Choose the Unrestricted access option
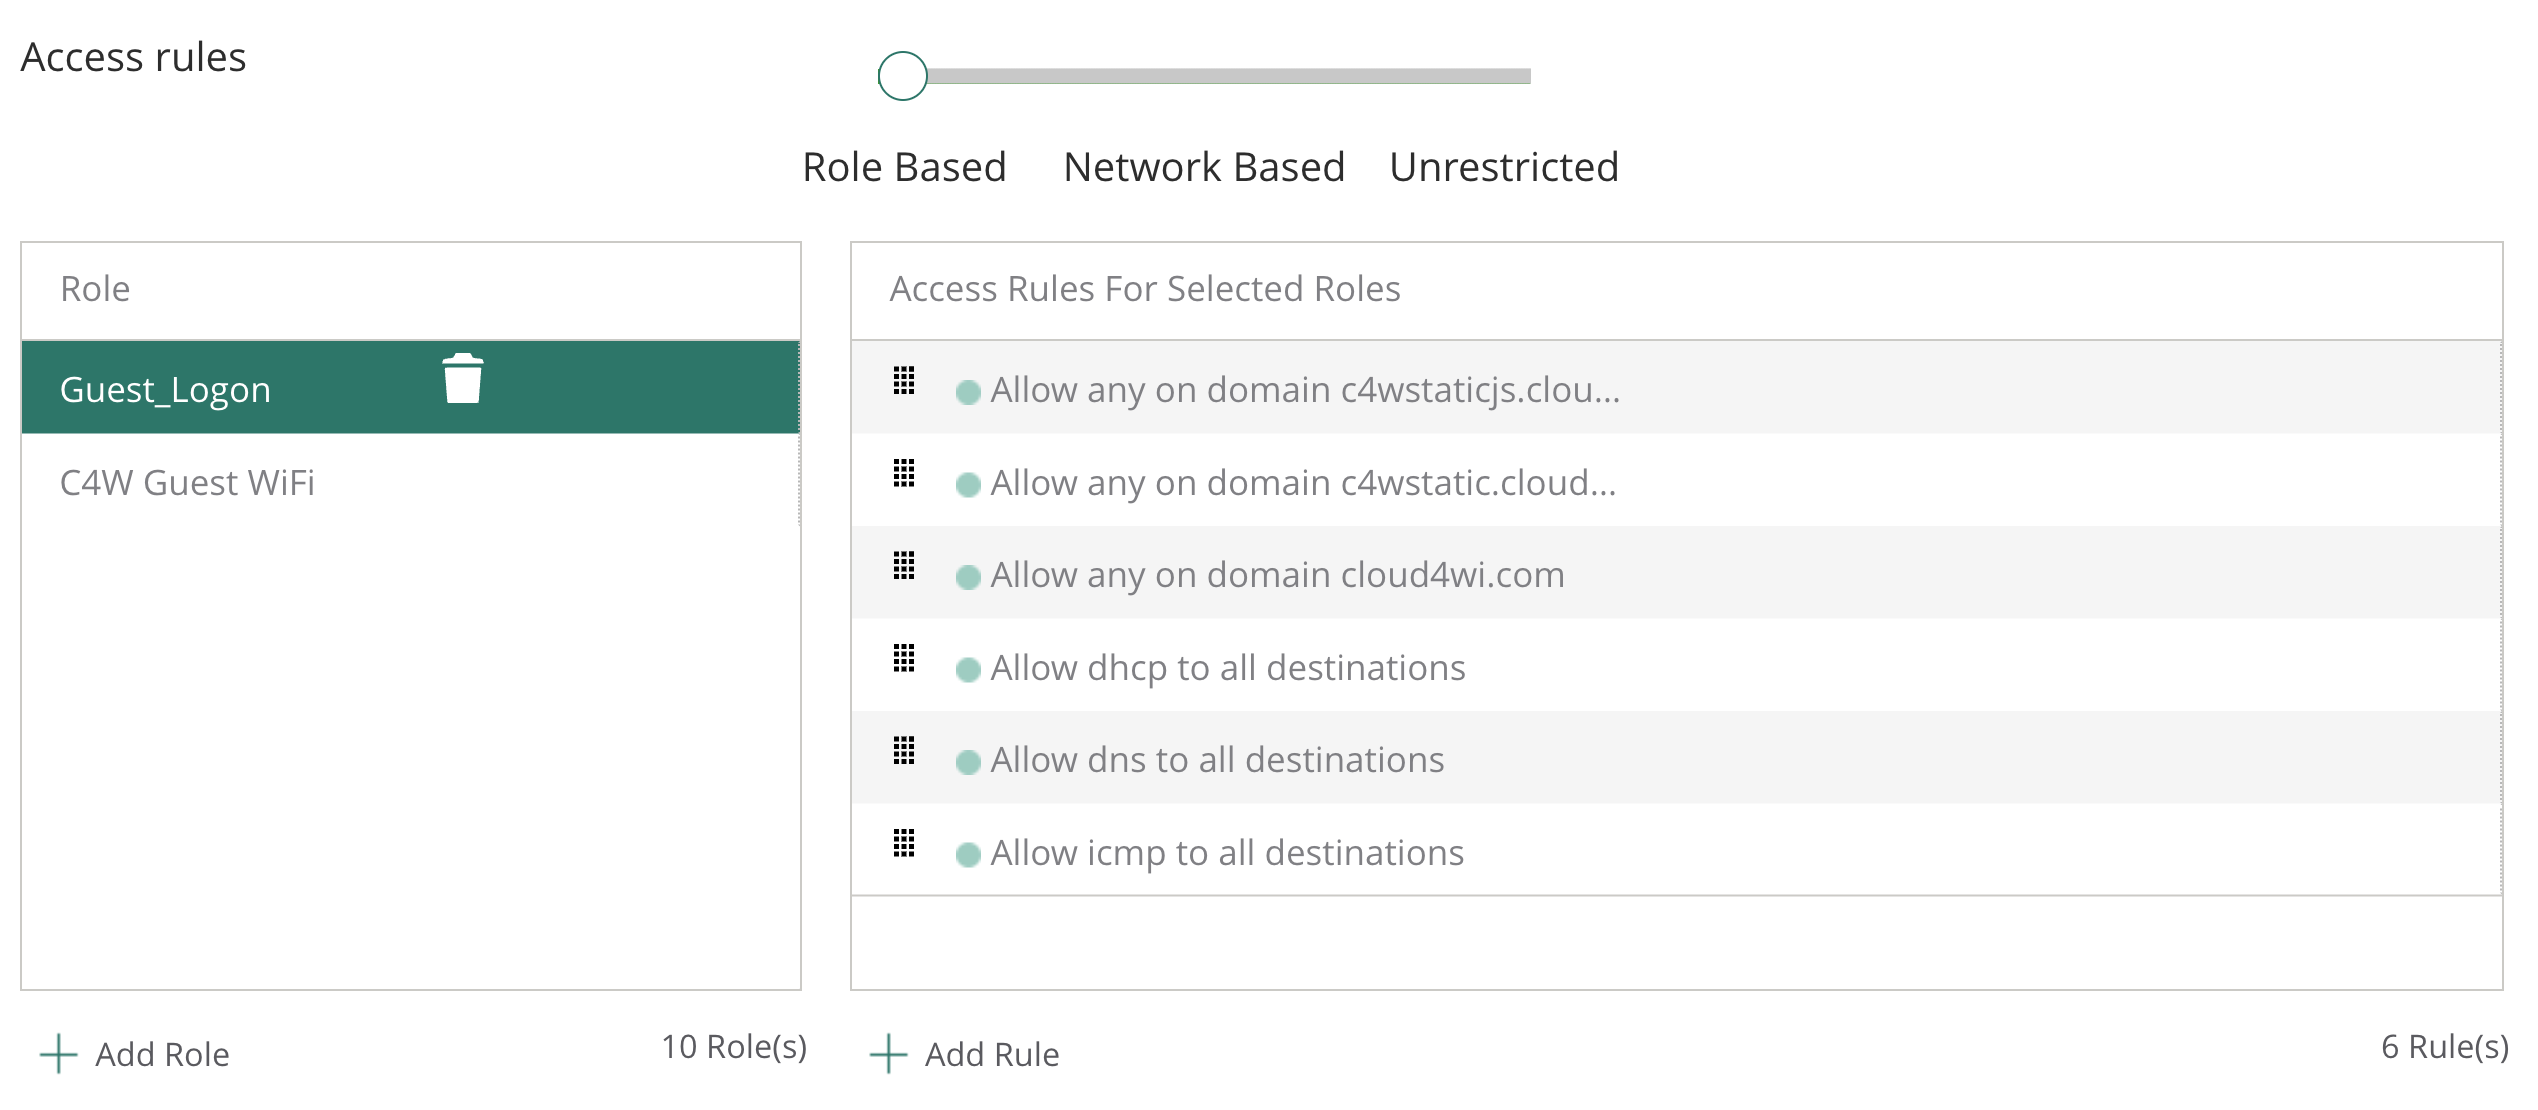The image size is (2538, 1110). (1504, 167)
